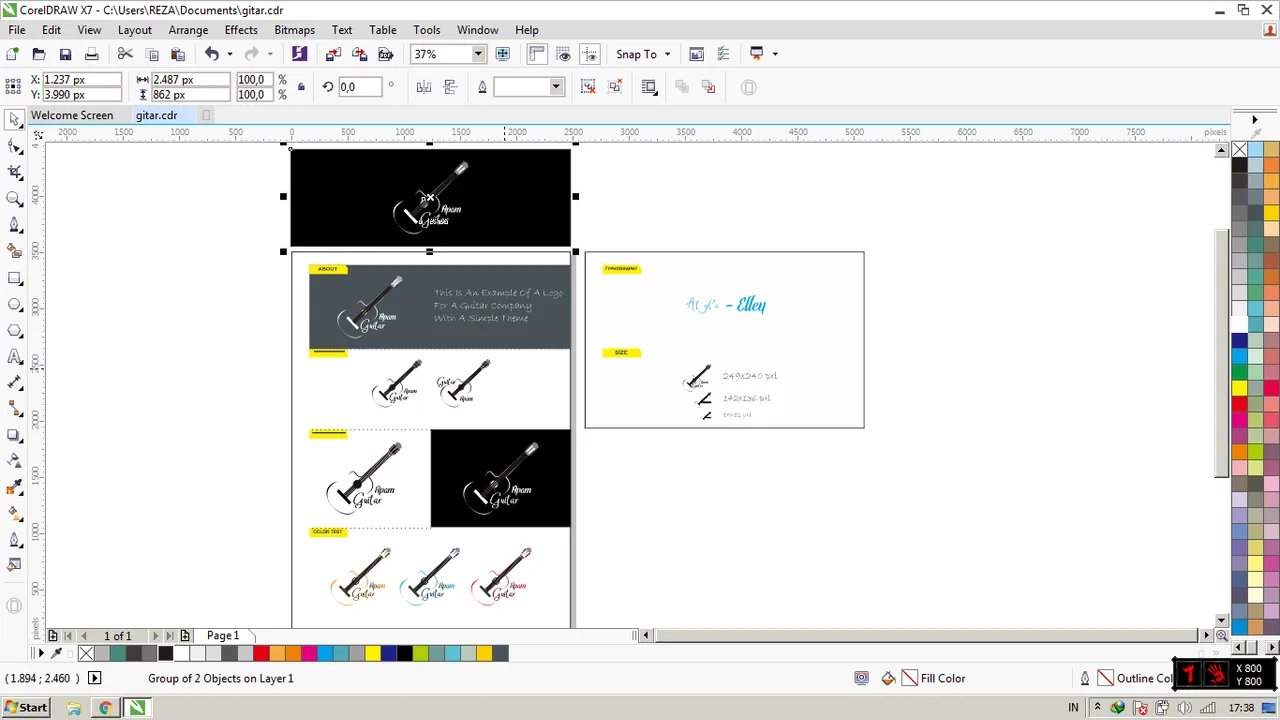Select the Crop tool
Viewport: 1280px width, 720px height.
(14, 173)
